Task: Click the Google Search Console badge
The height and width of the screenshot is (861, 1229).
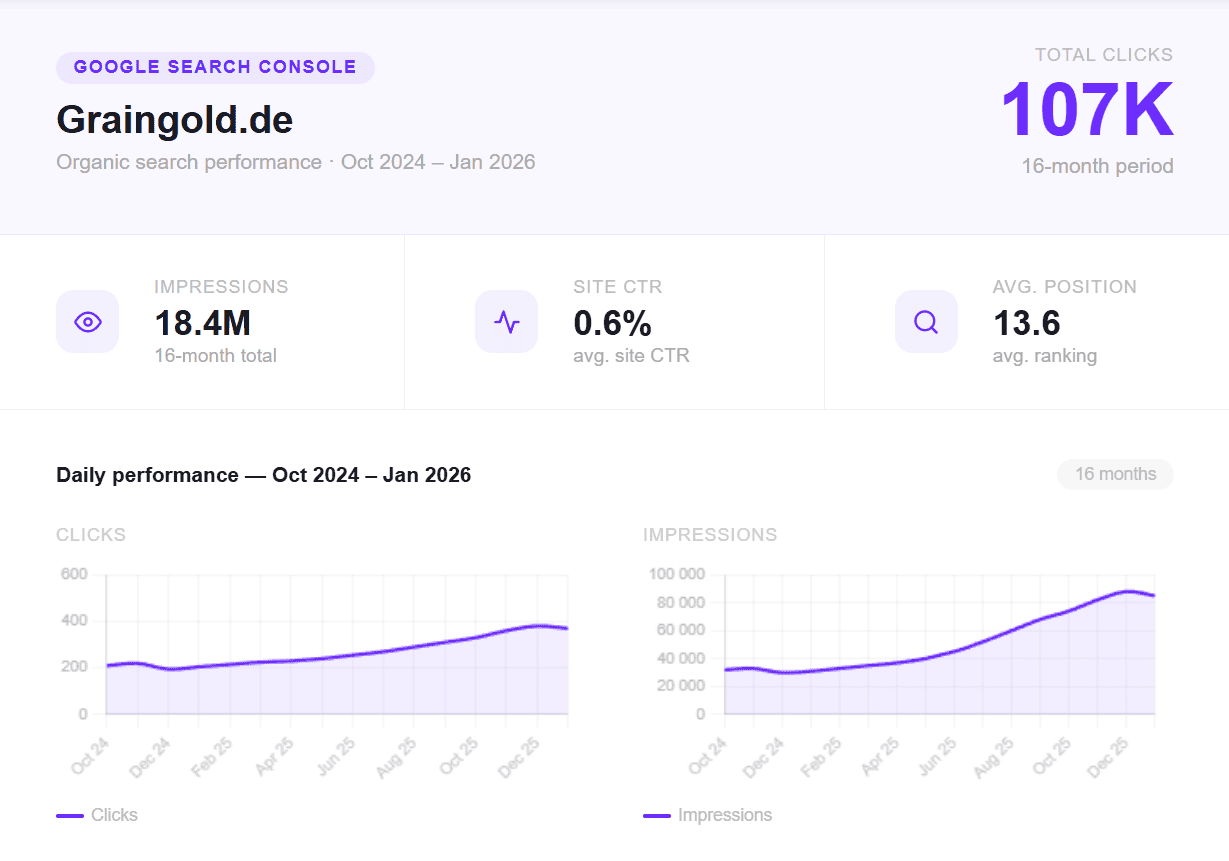Action: [x=215, y=67]
